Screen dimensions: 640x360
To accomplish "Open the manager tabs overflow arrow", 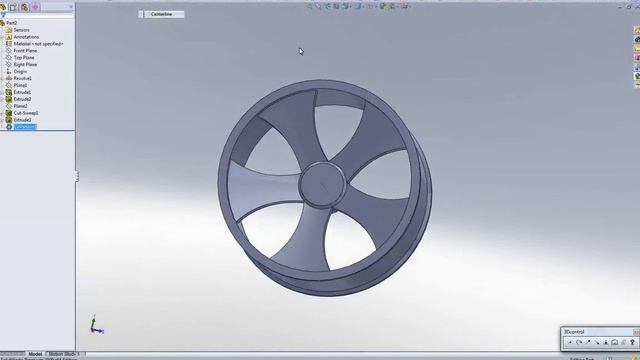I will (x=71, y=7).
